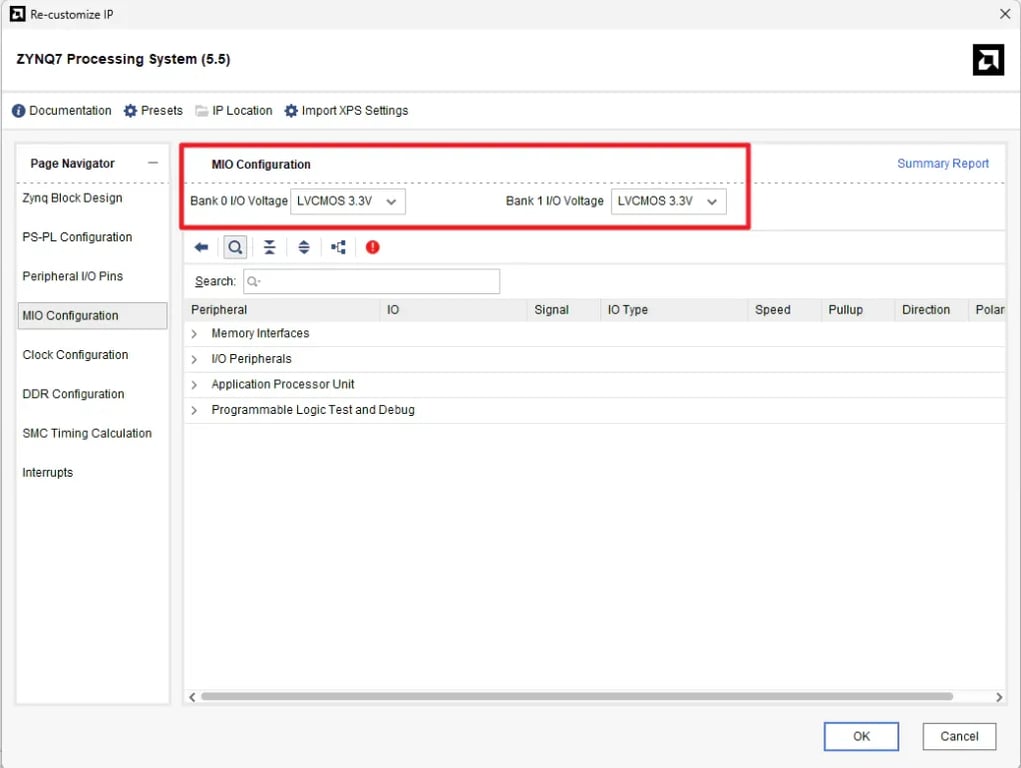This screenshot has width=1021, height=768.
Task: Click the Direction column header
Action: point(932,310)
